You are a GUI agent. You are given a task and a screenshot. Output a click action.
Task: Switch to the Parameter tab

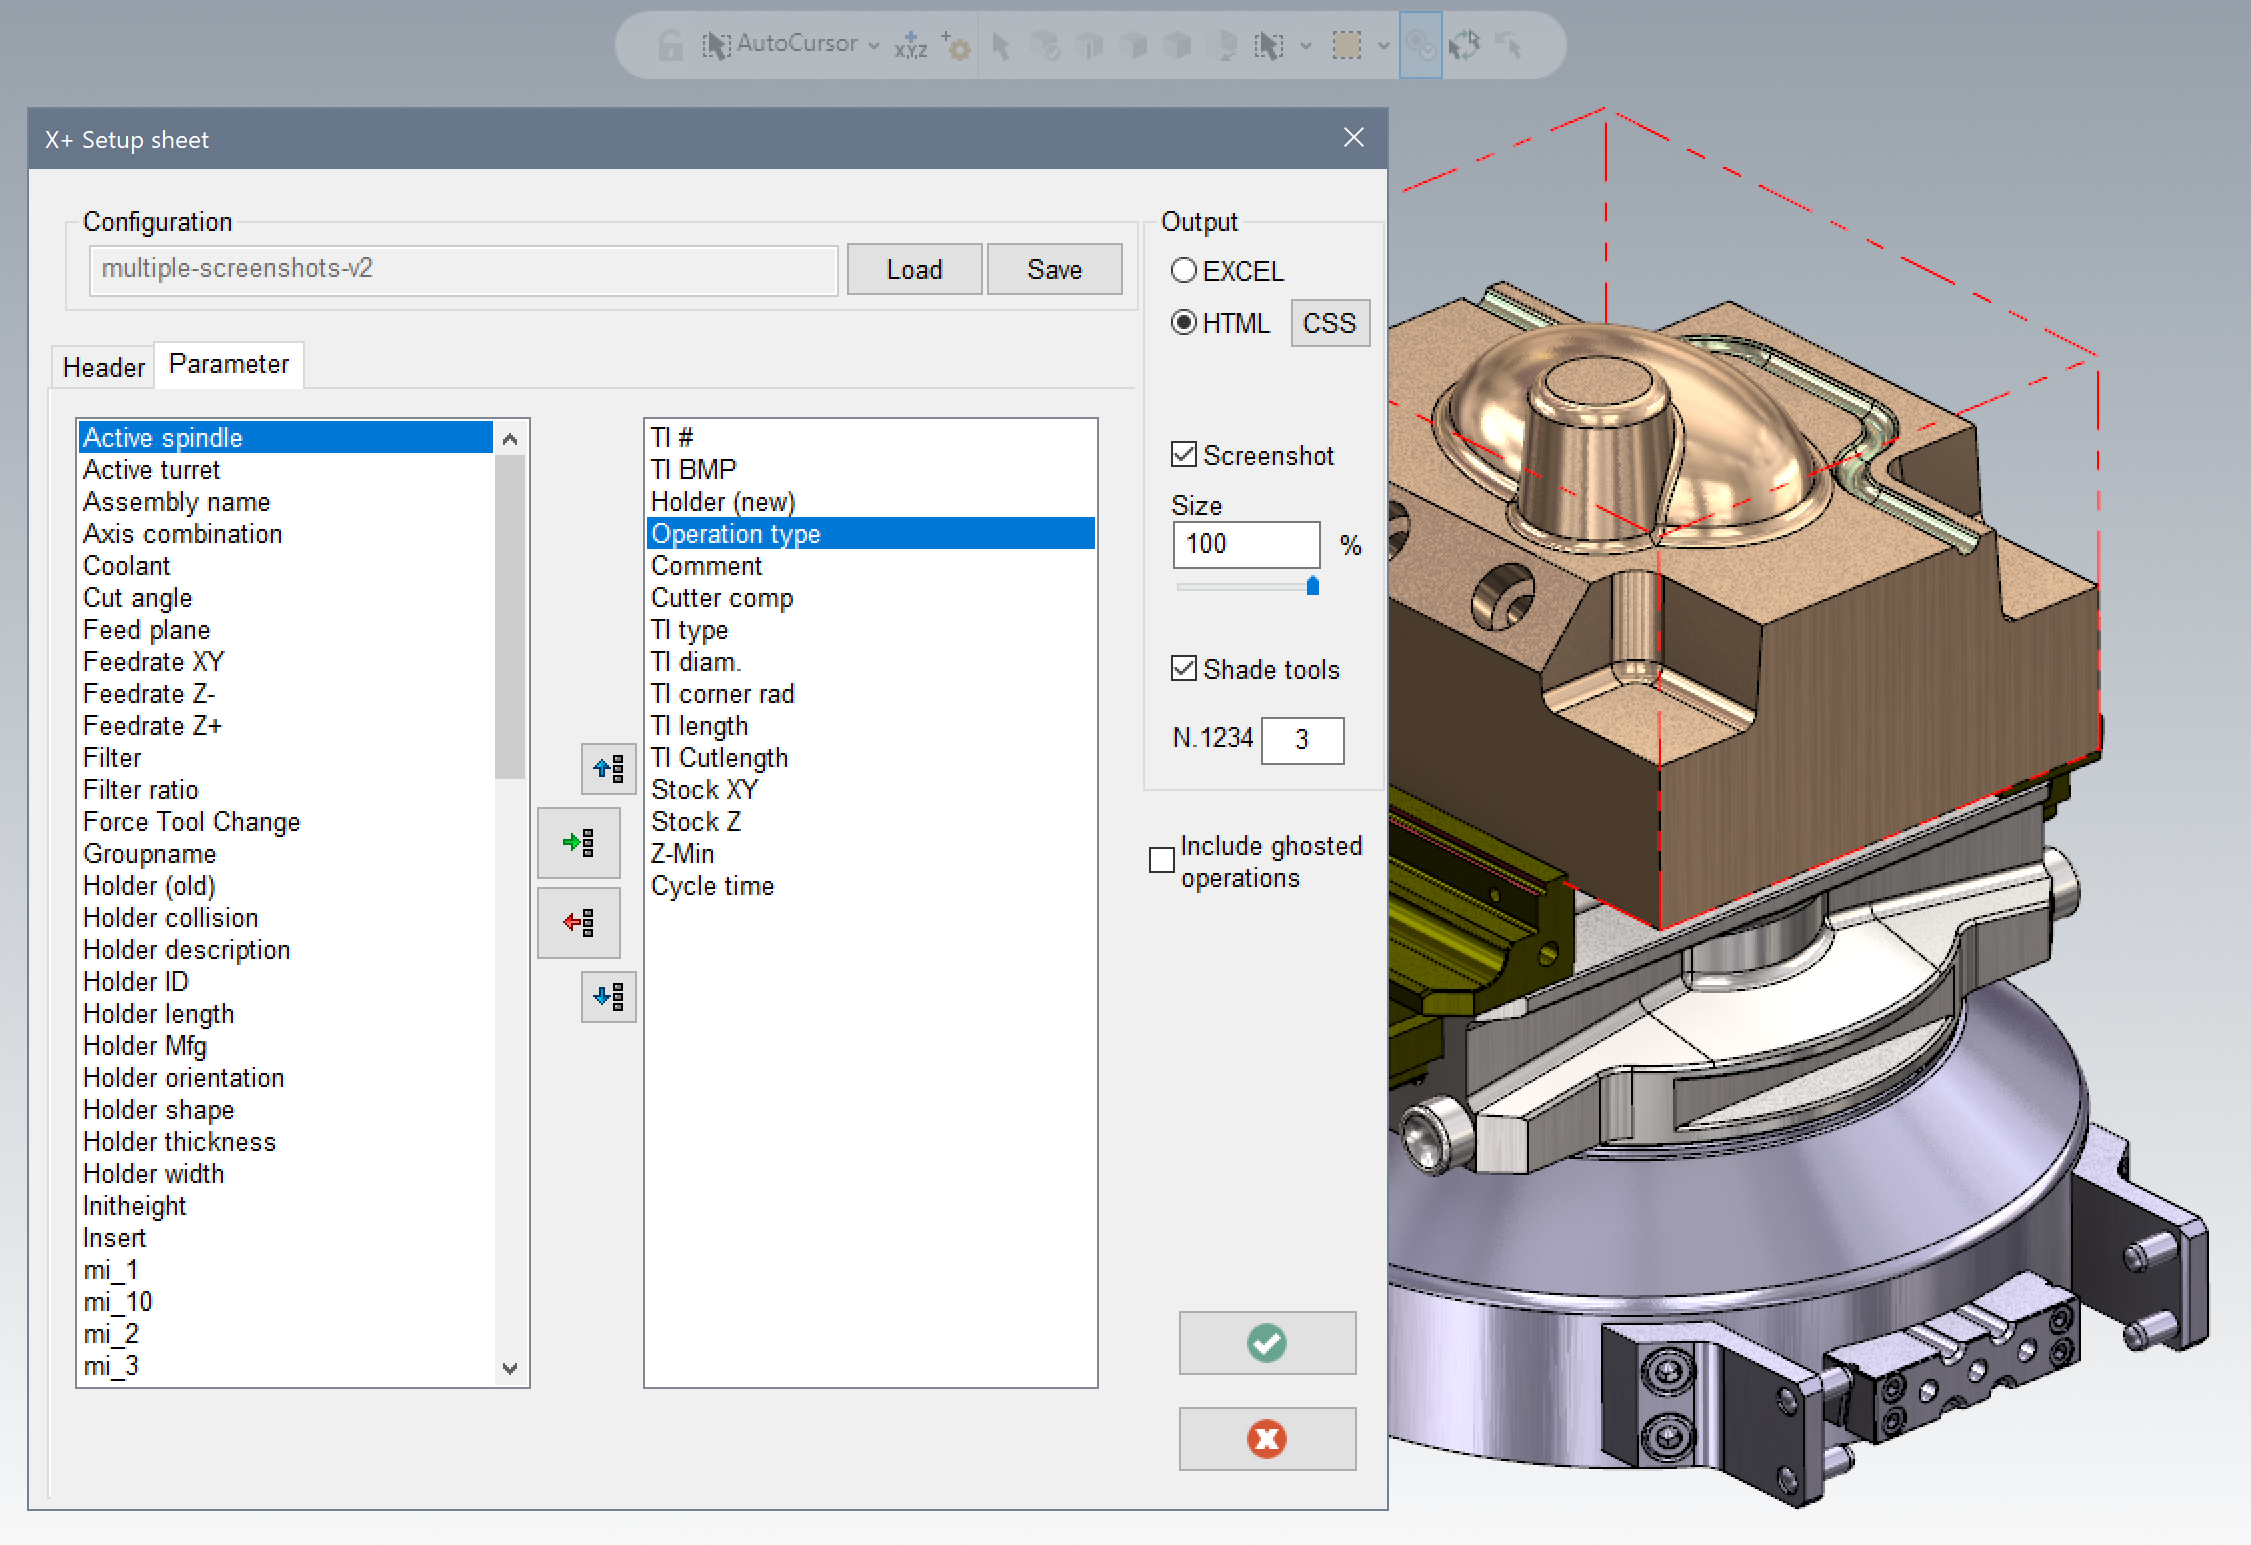pos(229,364)
